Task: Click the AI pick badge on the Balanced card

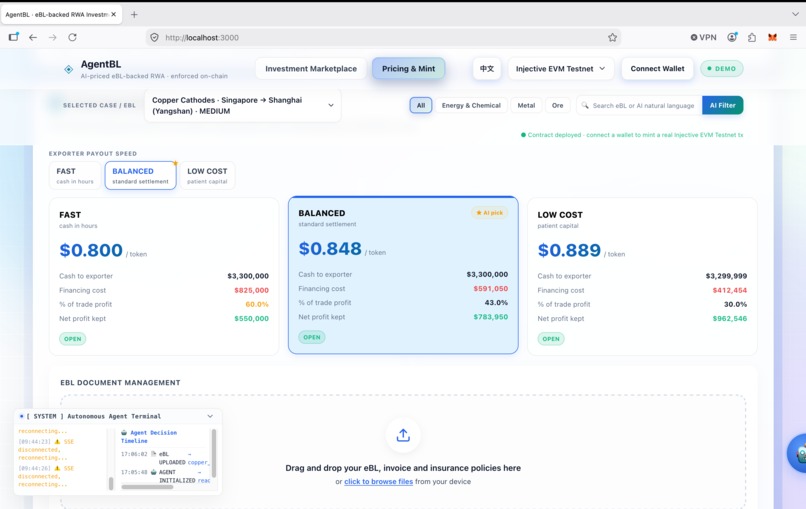Action: click(x=489, y=213)
